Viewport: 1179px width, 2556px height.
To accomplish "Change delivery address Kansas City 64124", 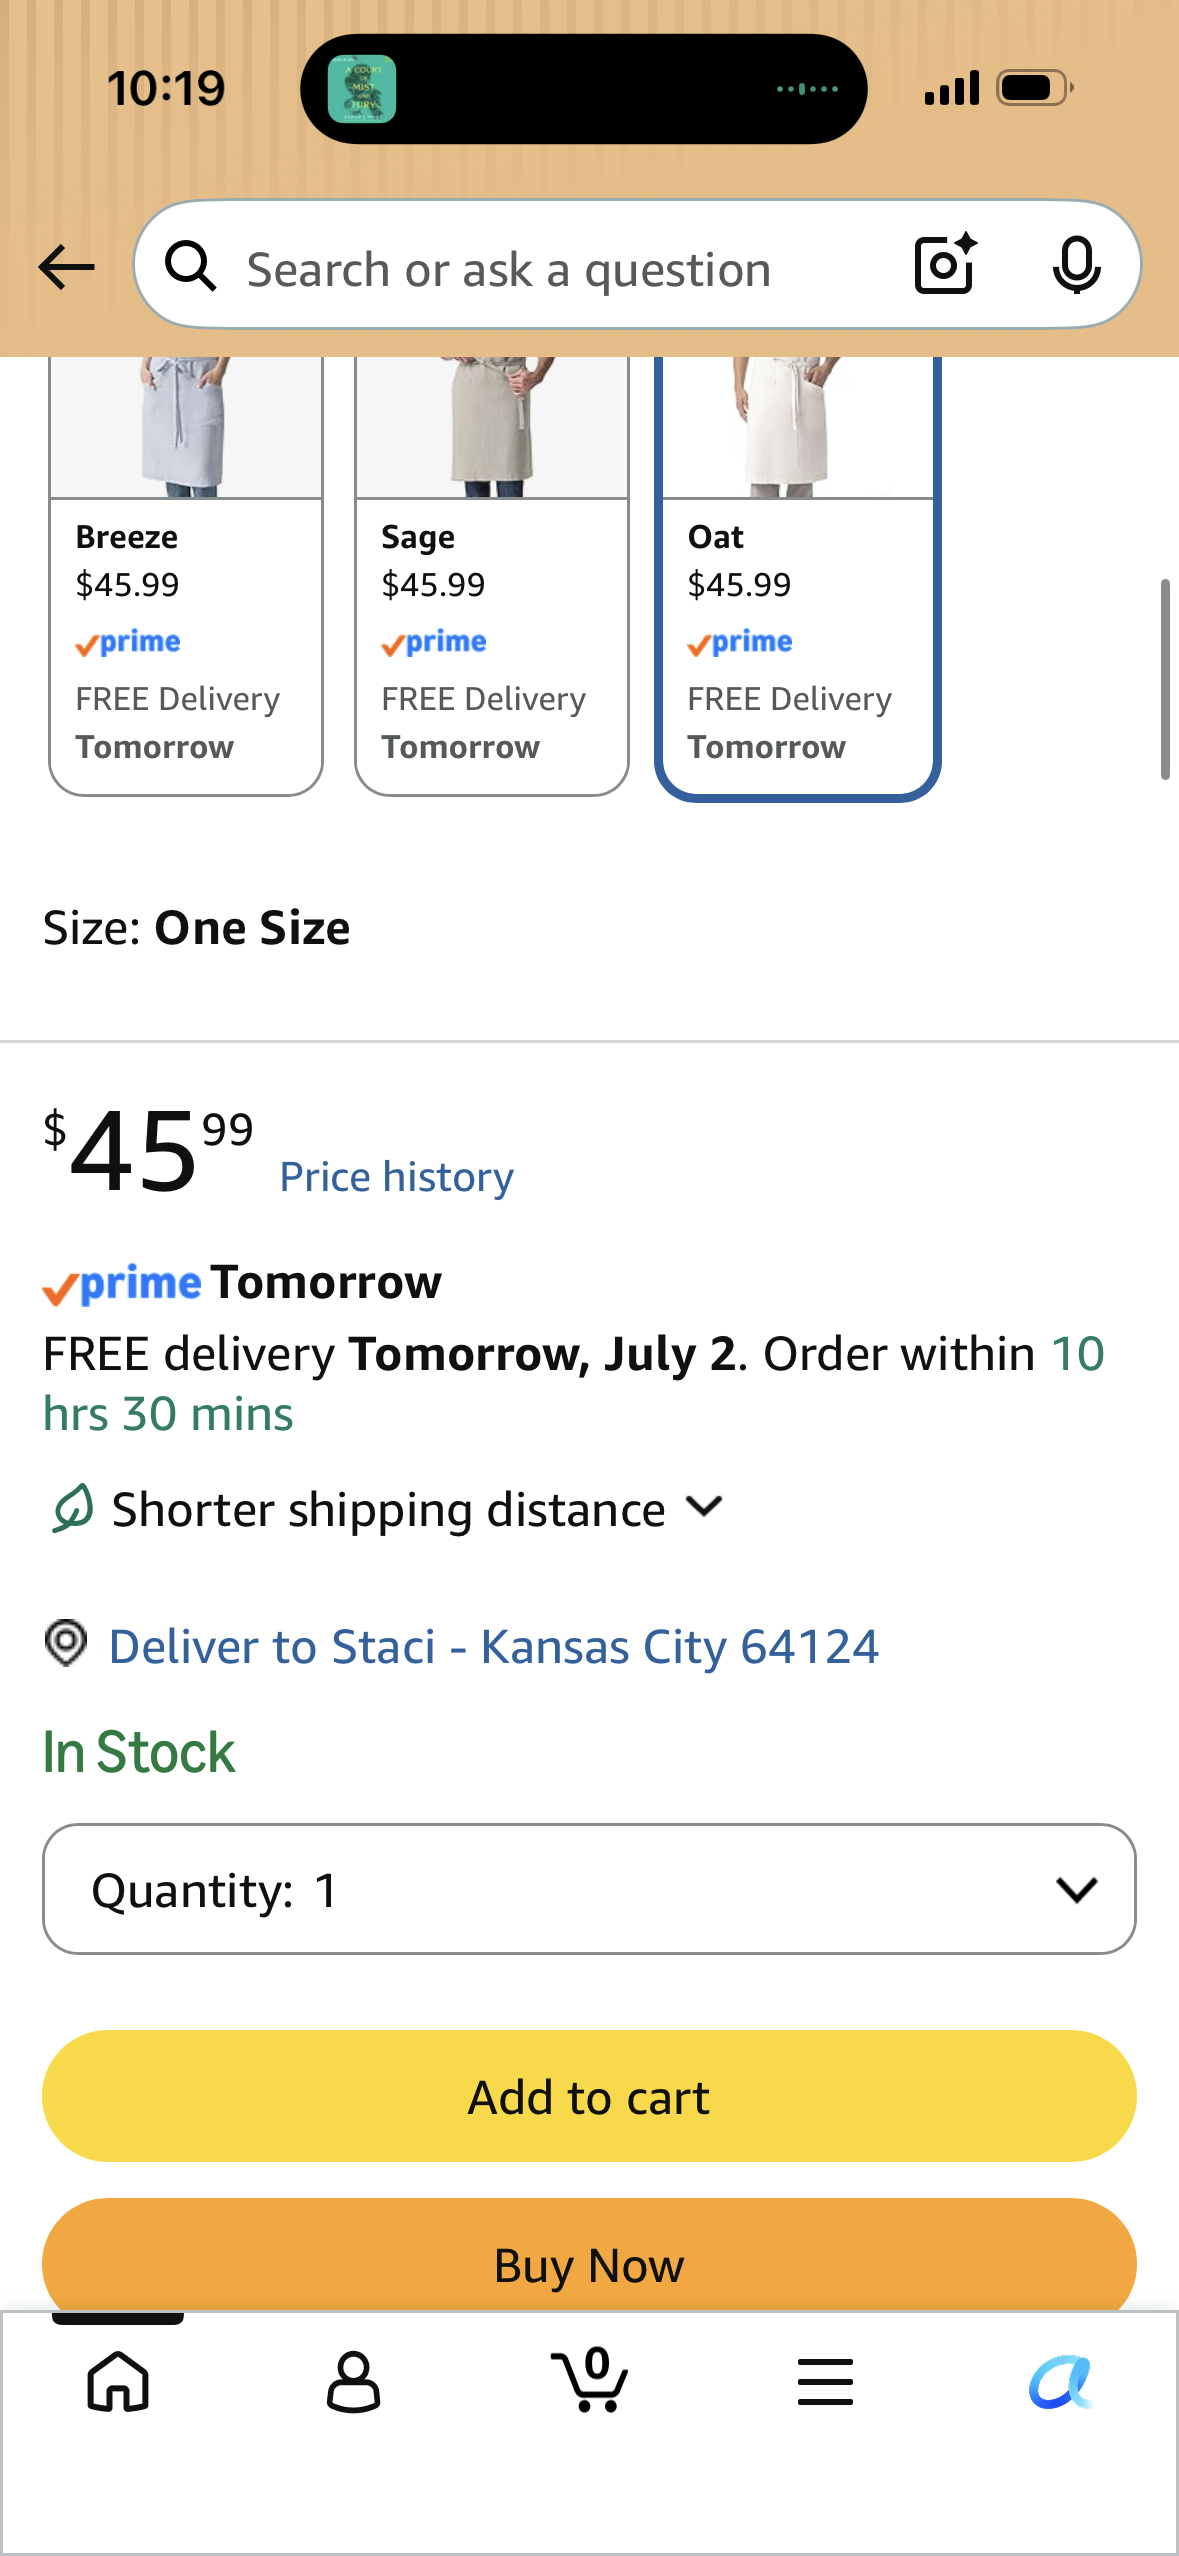I will point(494,1646).
